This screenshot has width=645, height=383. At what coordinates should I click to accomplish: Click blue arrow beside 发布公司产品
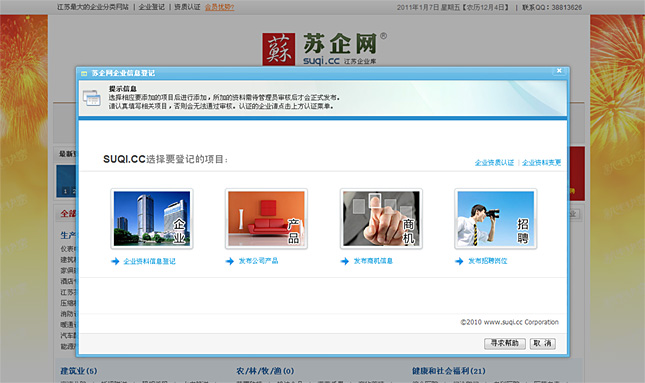(230, 261)
